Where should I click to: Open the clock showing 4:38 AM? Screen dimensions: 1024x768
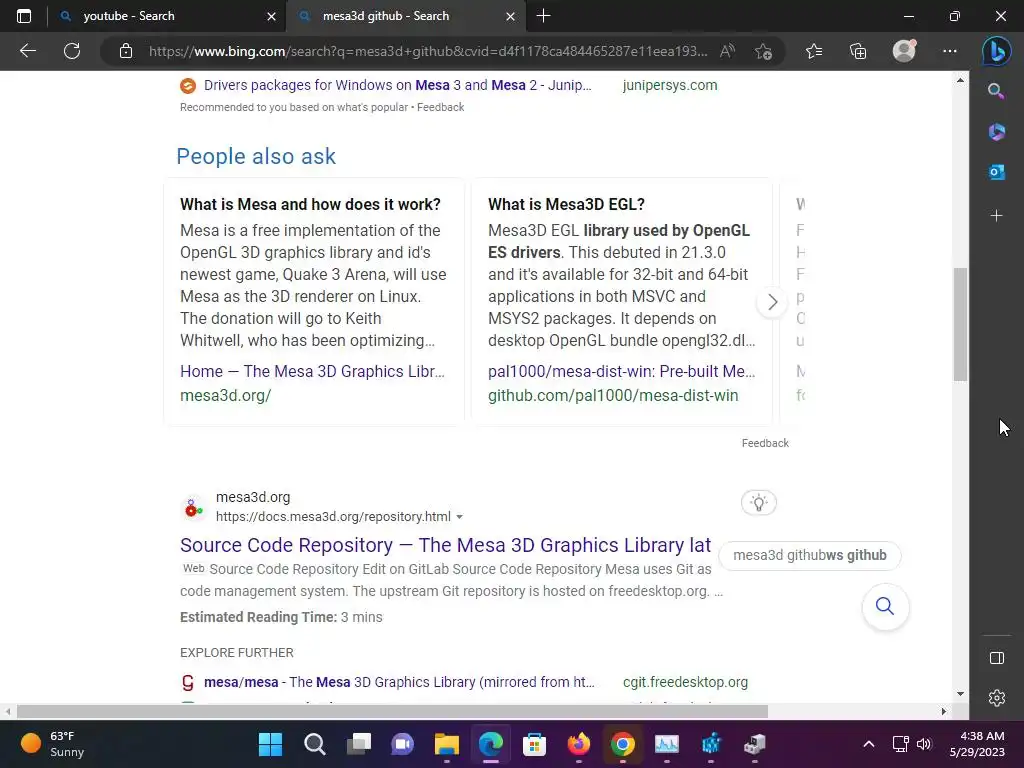tap(977, 744)
